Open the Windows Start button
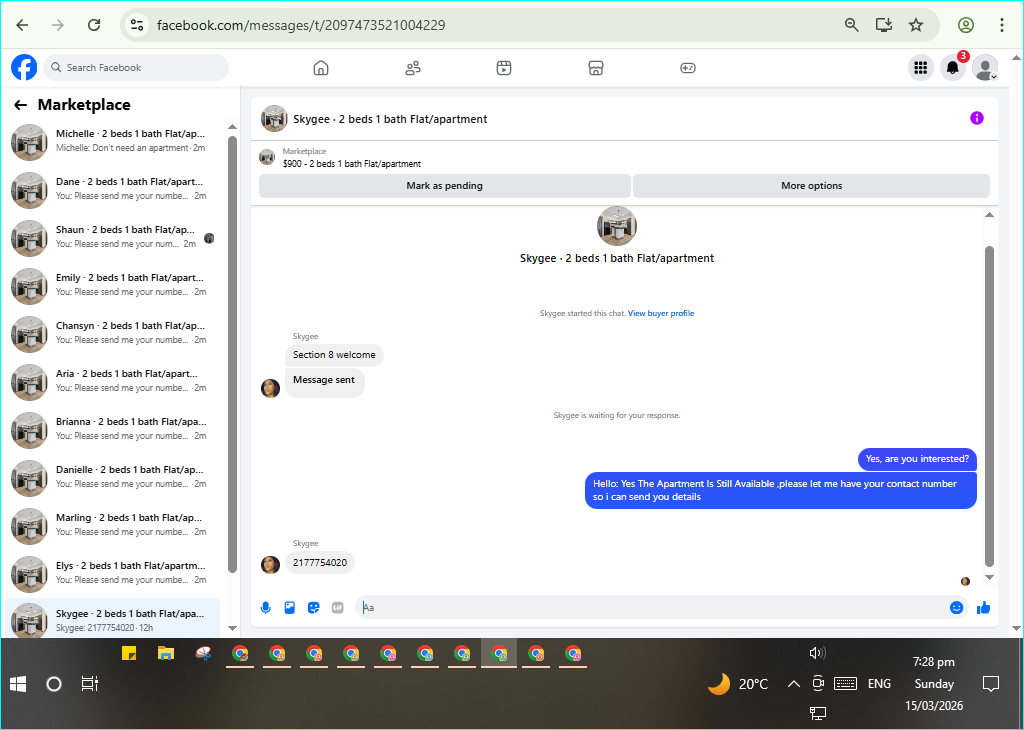 [18, 684]
